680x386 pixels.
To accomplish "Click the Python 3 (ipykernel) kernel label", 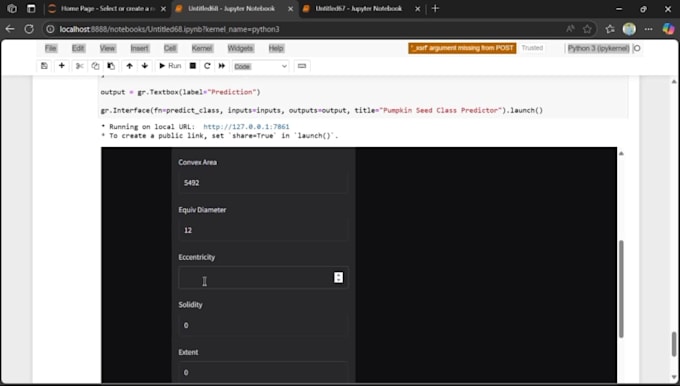I will tap(598, 48).
